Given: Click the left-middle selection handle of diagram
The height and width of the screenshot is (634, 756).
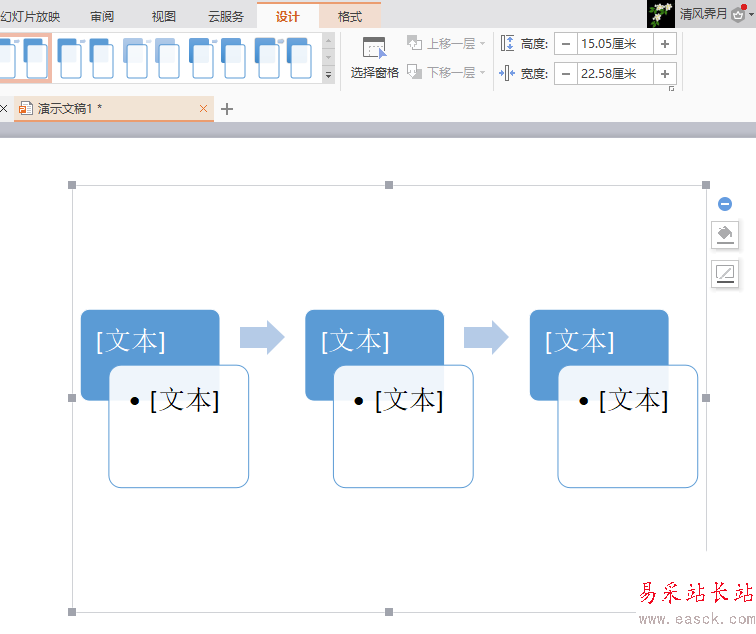Looking at the screenshot, I should (x=72, y=398).
